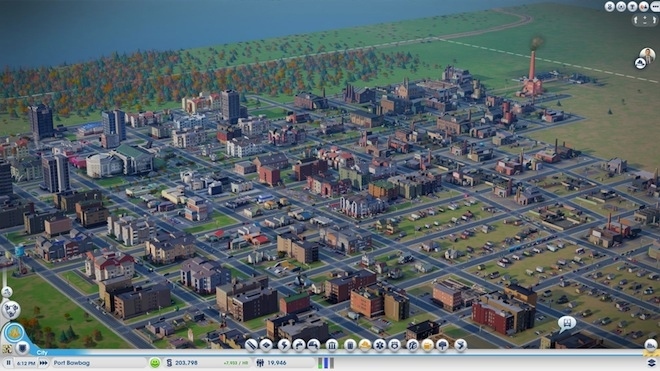
Task: Expand the bulldozer panel icon at bottom-right
Action: coord(651,345)
